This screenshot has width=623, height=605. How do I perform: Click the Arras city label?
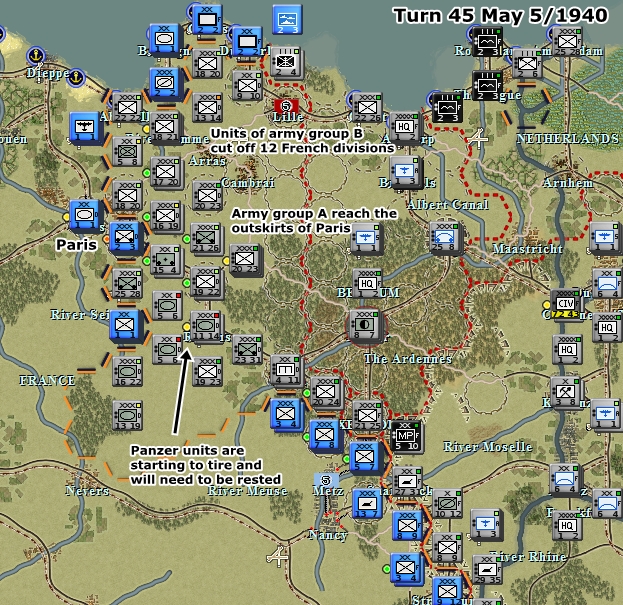[207, 161]
